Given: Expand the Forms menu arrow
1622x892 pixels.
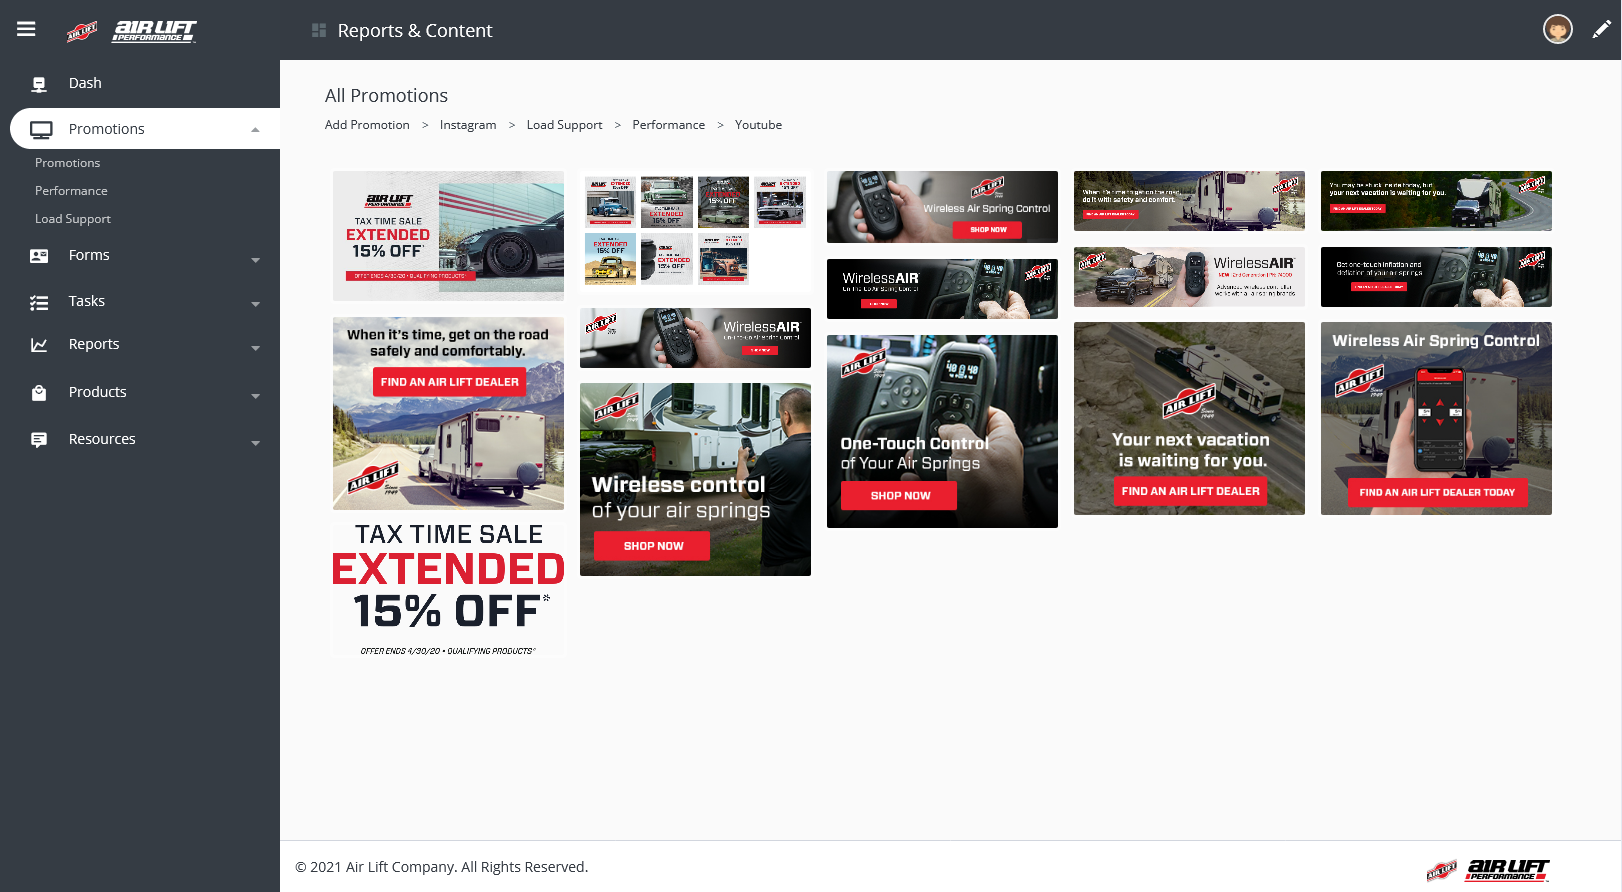Looking at the screenshot, I should pos(255,260).
